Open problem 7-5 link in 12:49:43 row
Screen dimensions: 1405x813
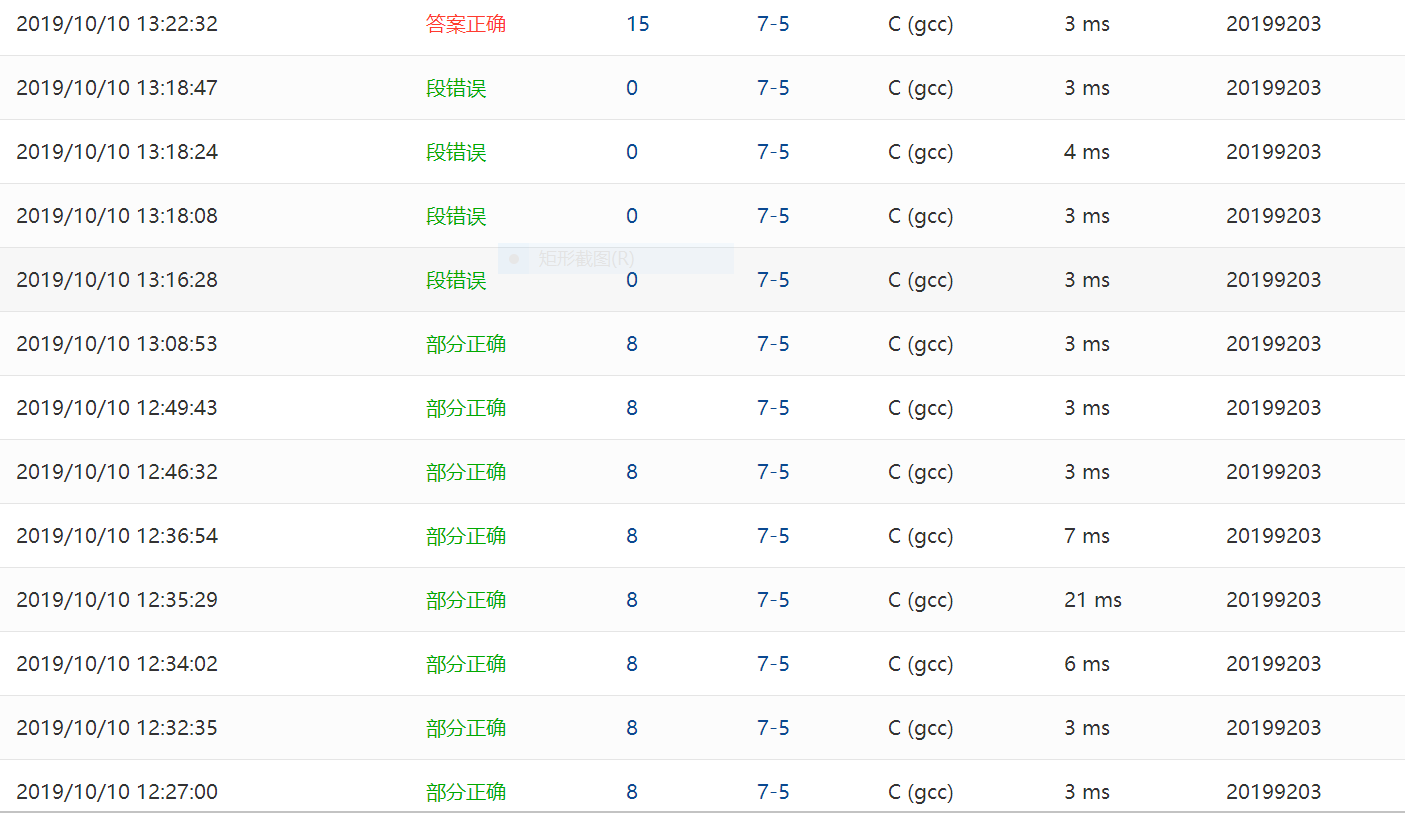pyautogui.click(x=773, y=408)
